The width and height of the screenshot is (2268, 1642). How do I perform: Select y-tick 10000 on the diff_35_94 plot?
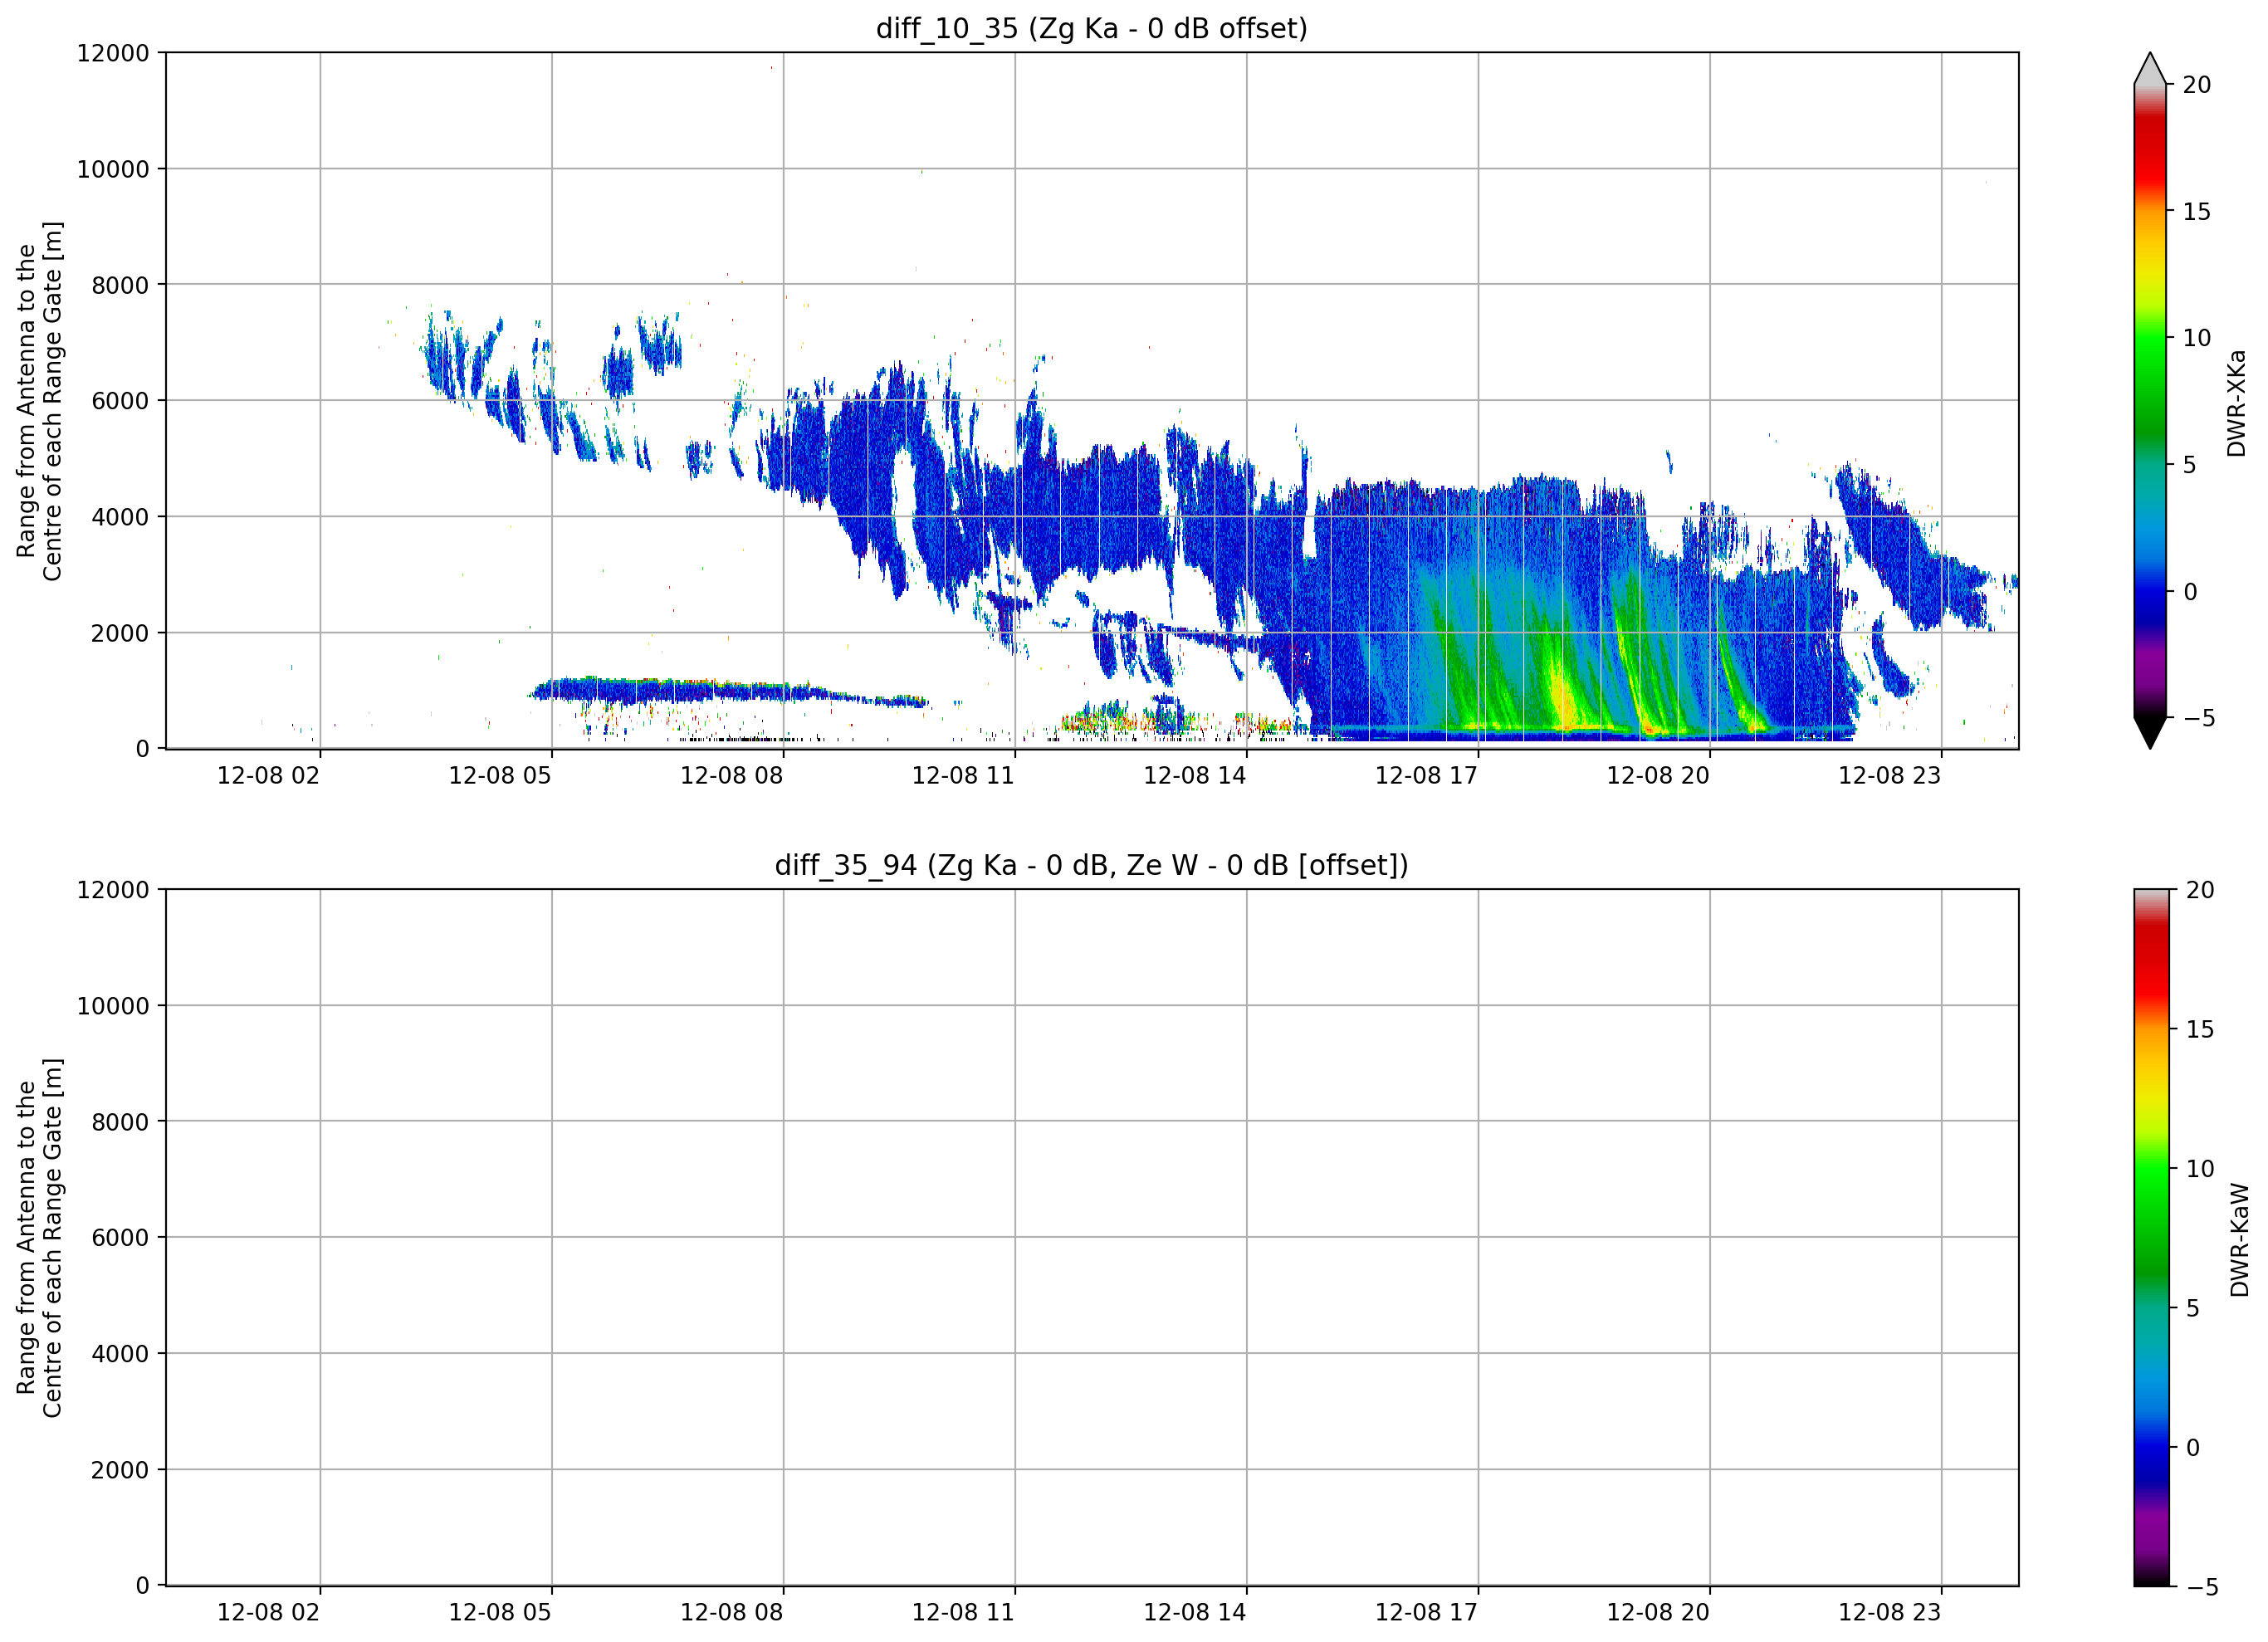coord(113,1007)
